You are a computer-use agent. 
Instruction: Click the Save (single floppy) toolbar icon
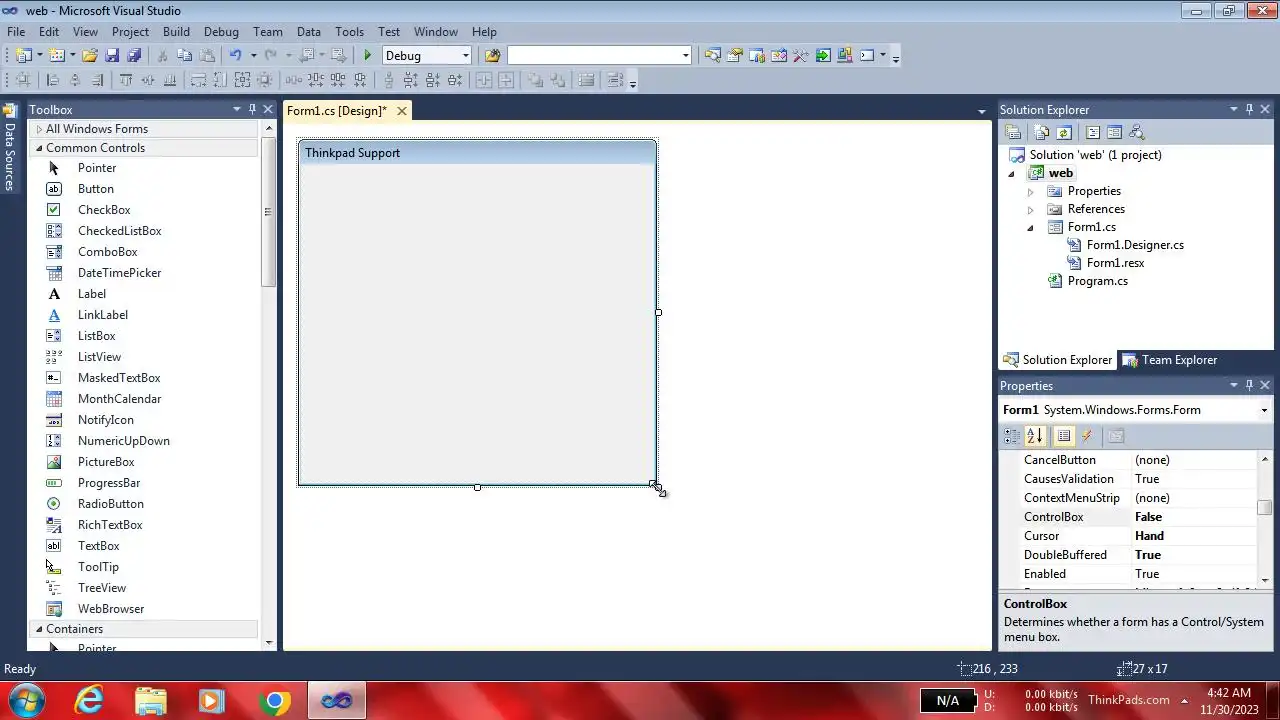(112, 56)
